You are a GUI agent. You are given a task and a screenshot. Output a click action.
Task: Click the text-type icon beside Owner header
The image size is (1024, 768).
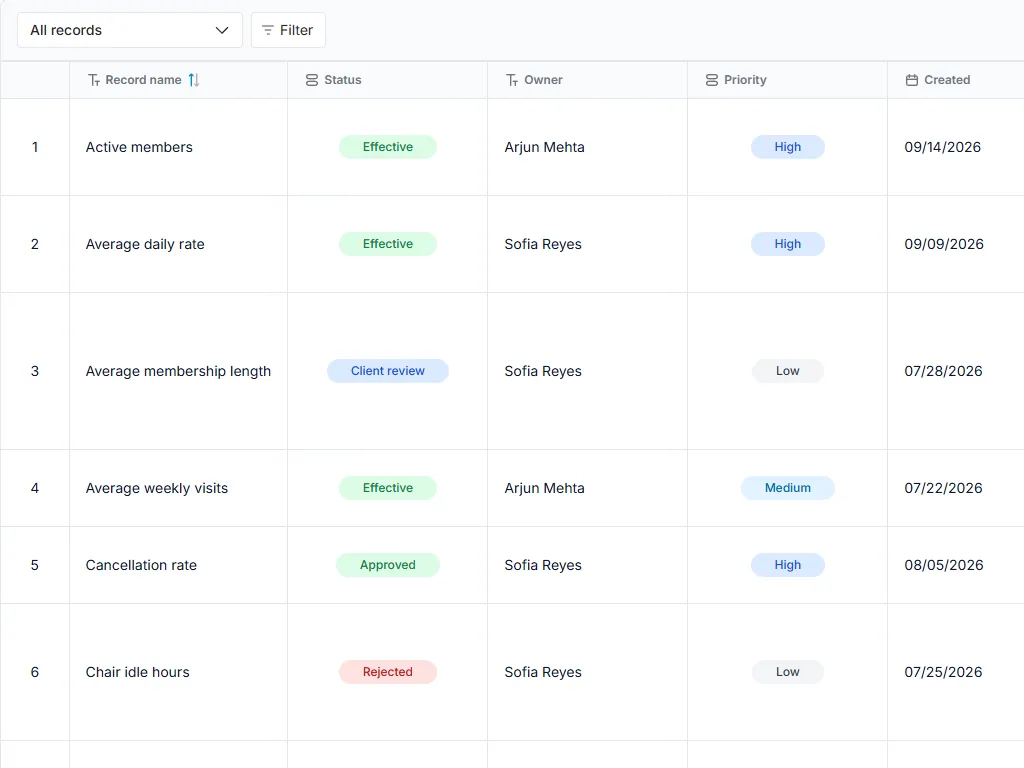pyautogui.click(x=512, y=80)
